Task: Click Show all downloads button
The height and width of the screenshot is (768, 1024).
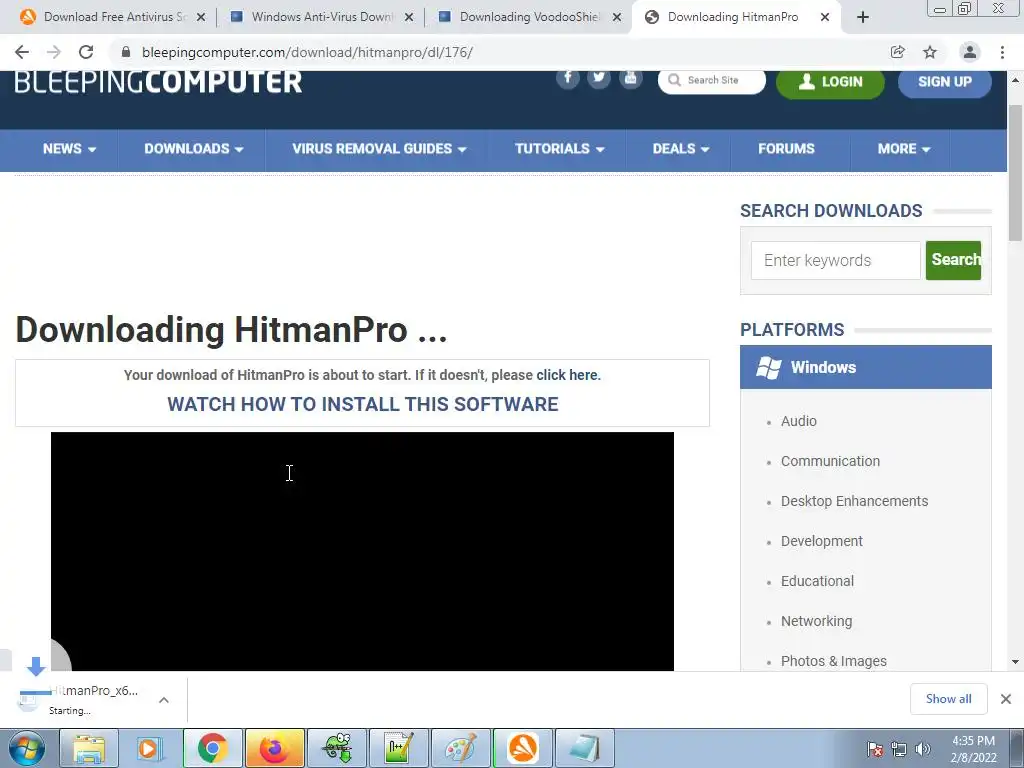Action: click(x=948, y=699)
